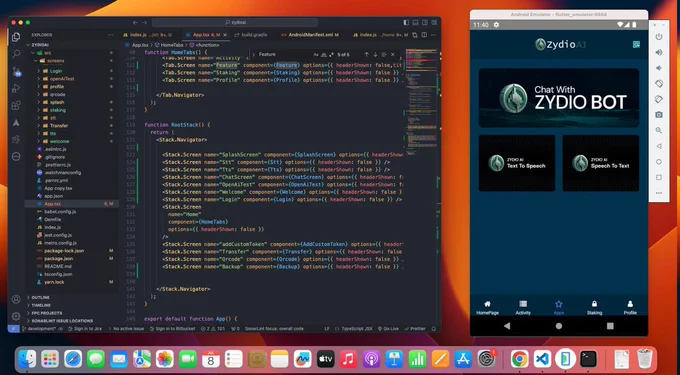Click the find widget next match arrow

pyautogui.click(x=375, y=55)
